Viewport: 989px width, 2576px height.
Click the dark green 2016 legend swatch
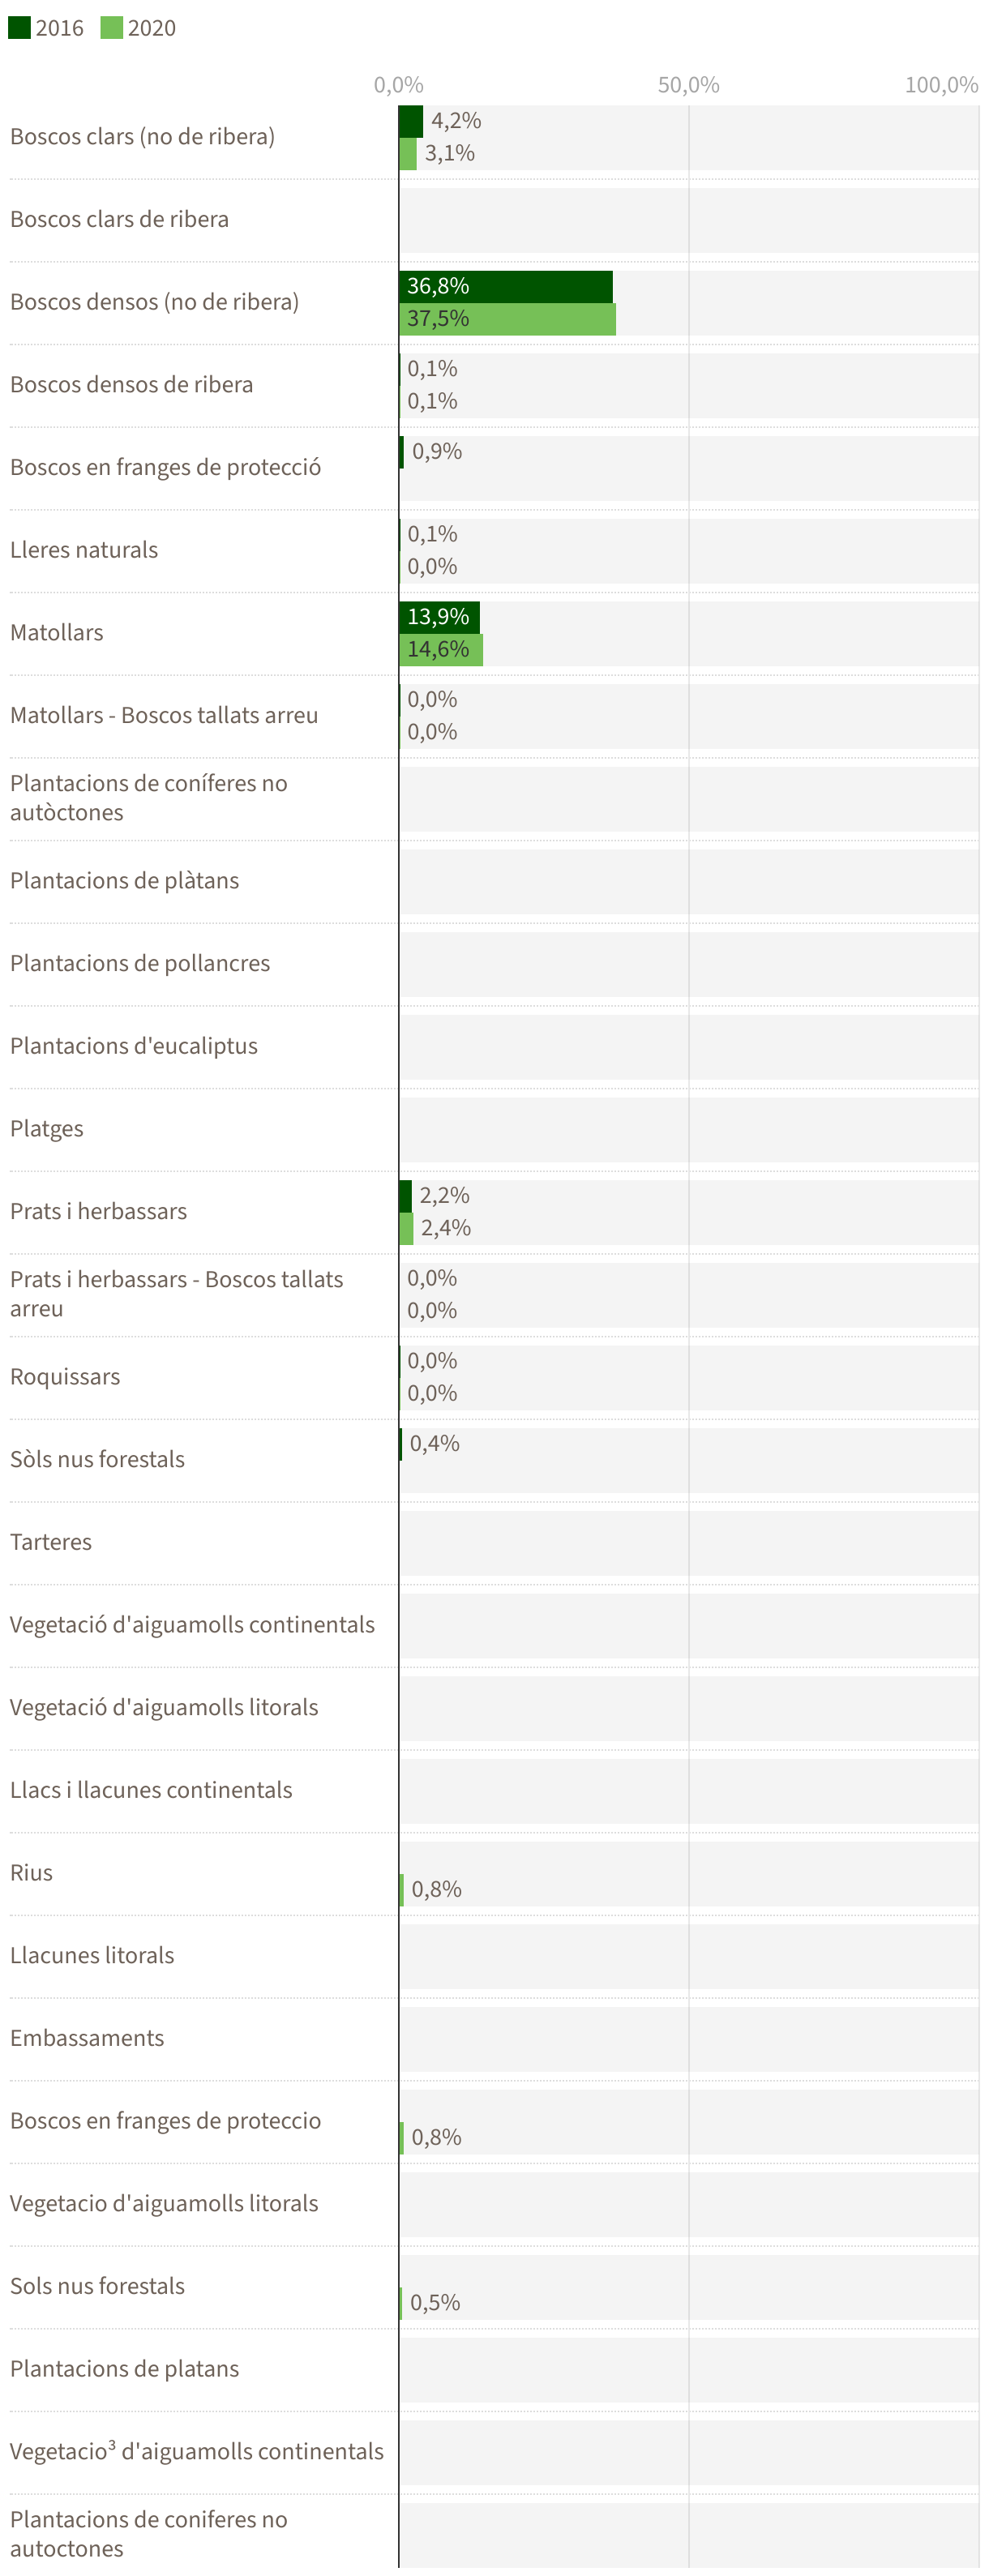pos(19,27)
